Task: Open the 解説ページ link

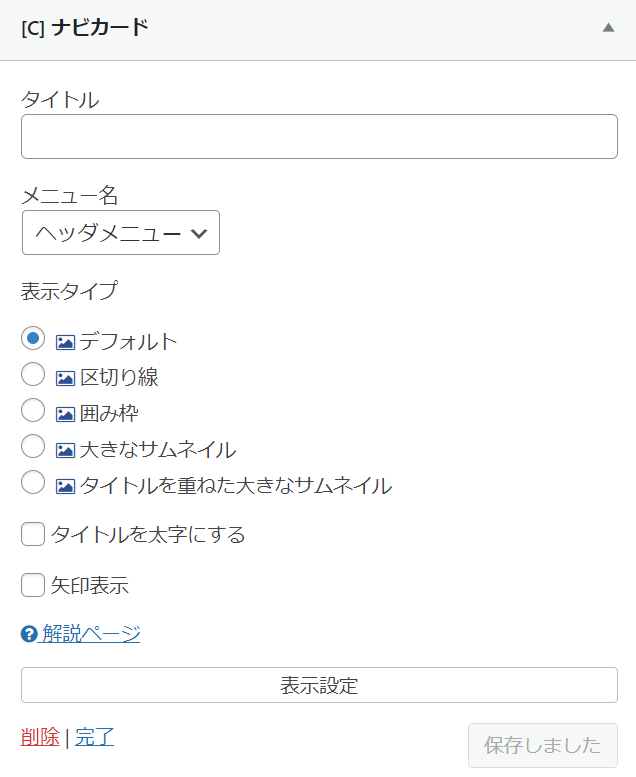Action: click(x=91, y=634)
